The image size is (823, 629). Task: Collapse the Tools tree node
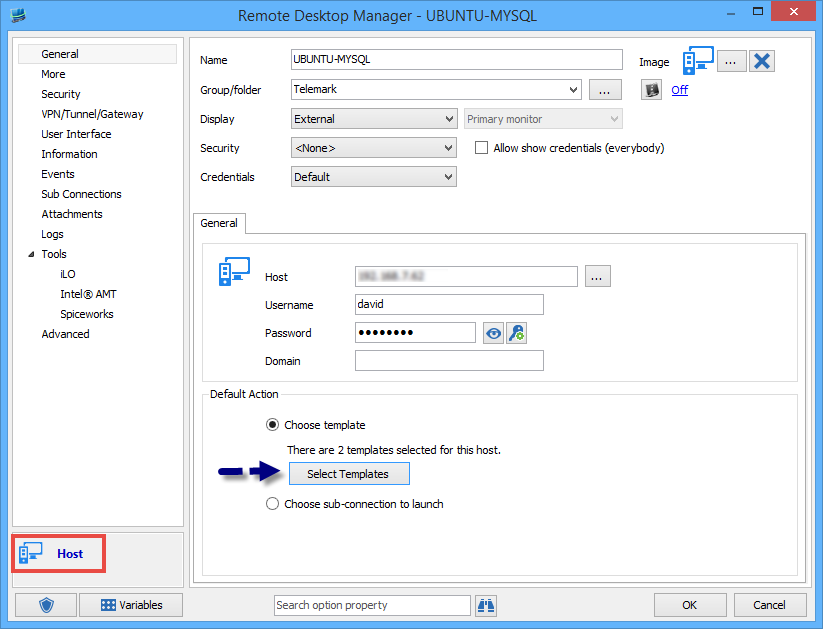click(30, 254)
